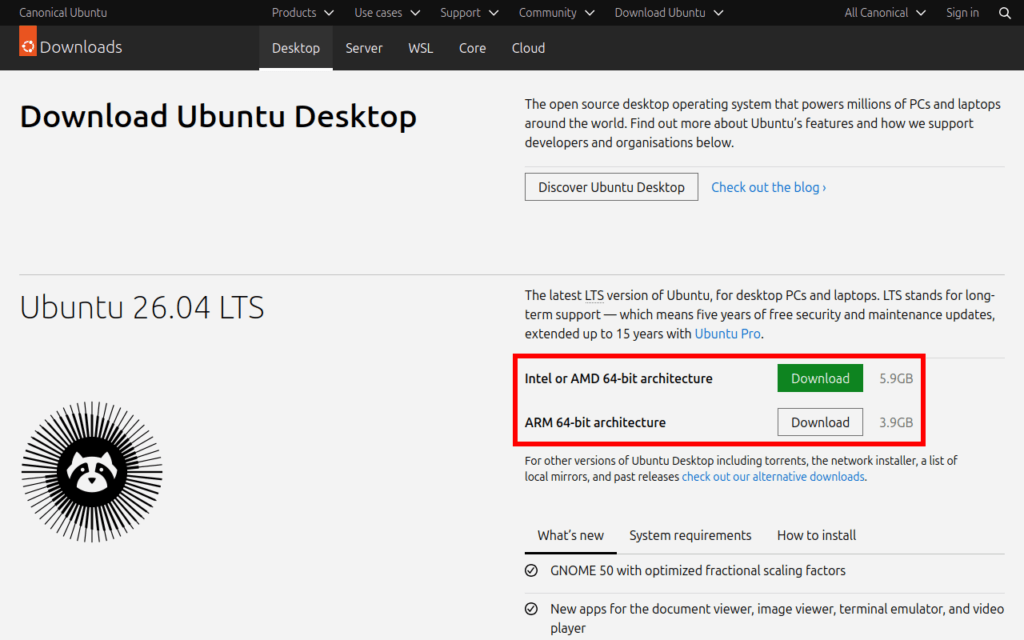The image size is (1024, 640).
Task: Select the Desktop tab
Action: coord(296,48)
